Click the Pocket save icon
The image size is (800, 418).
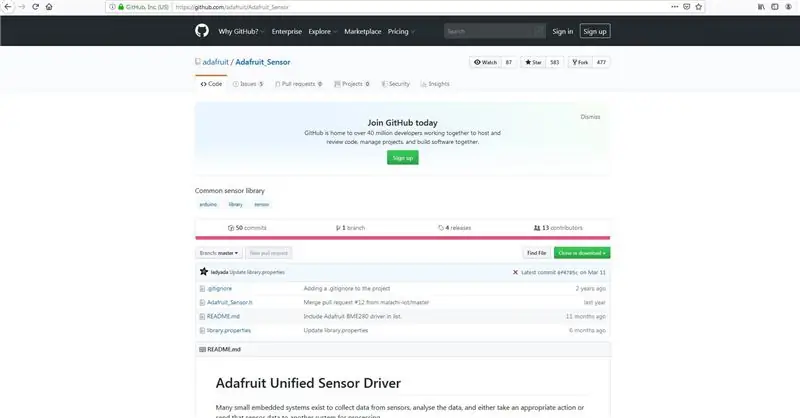pos(687,7)
